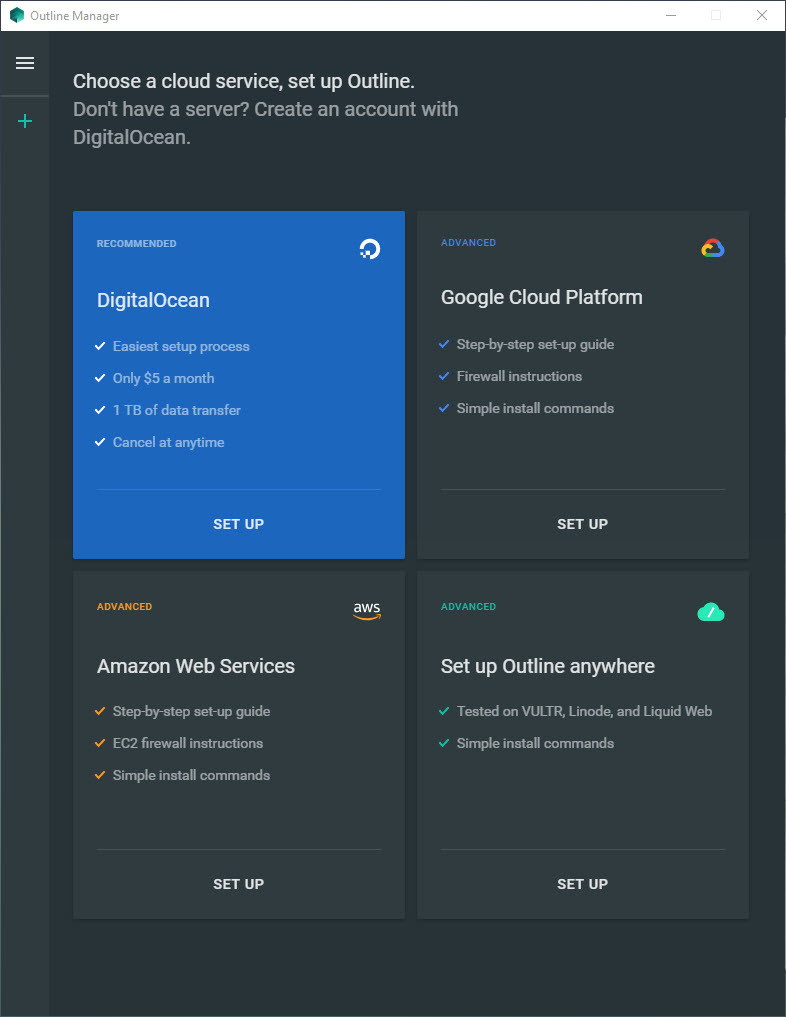
Task: Click 'Step-by-step set-up guide' on AWS card
Action: [x=191, y=712]
